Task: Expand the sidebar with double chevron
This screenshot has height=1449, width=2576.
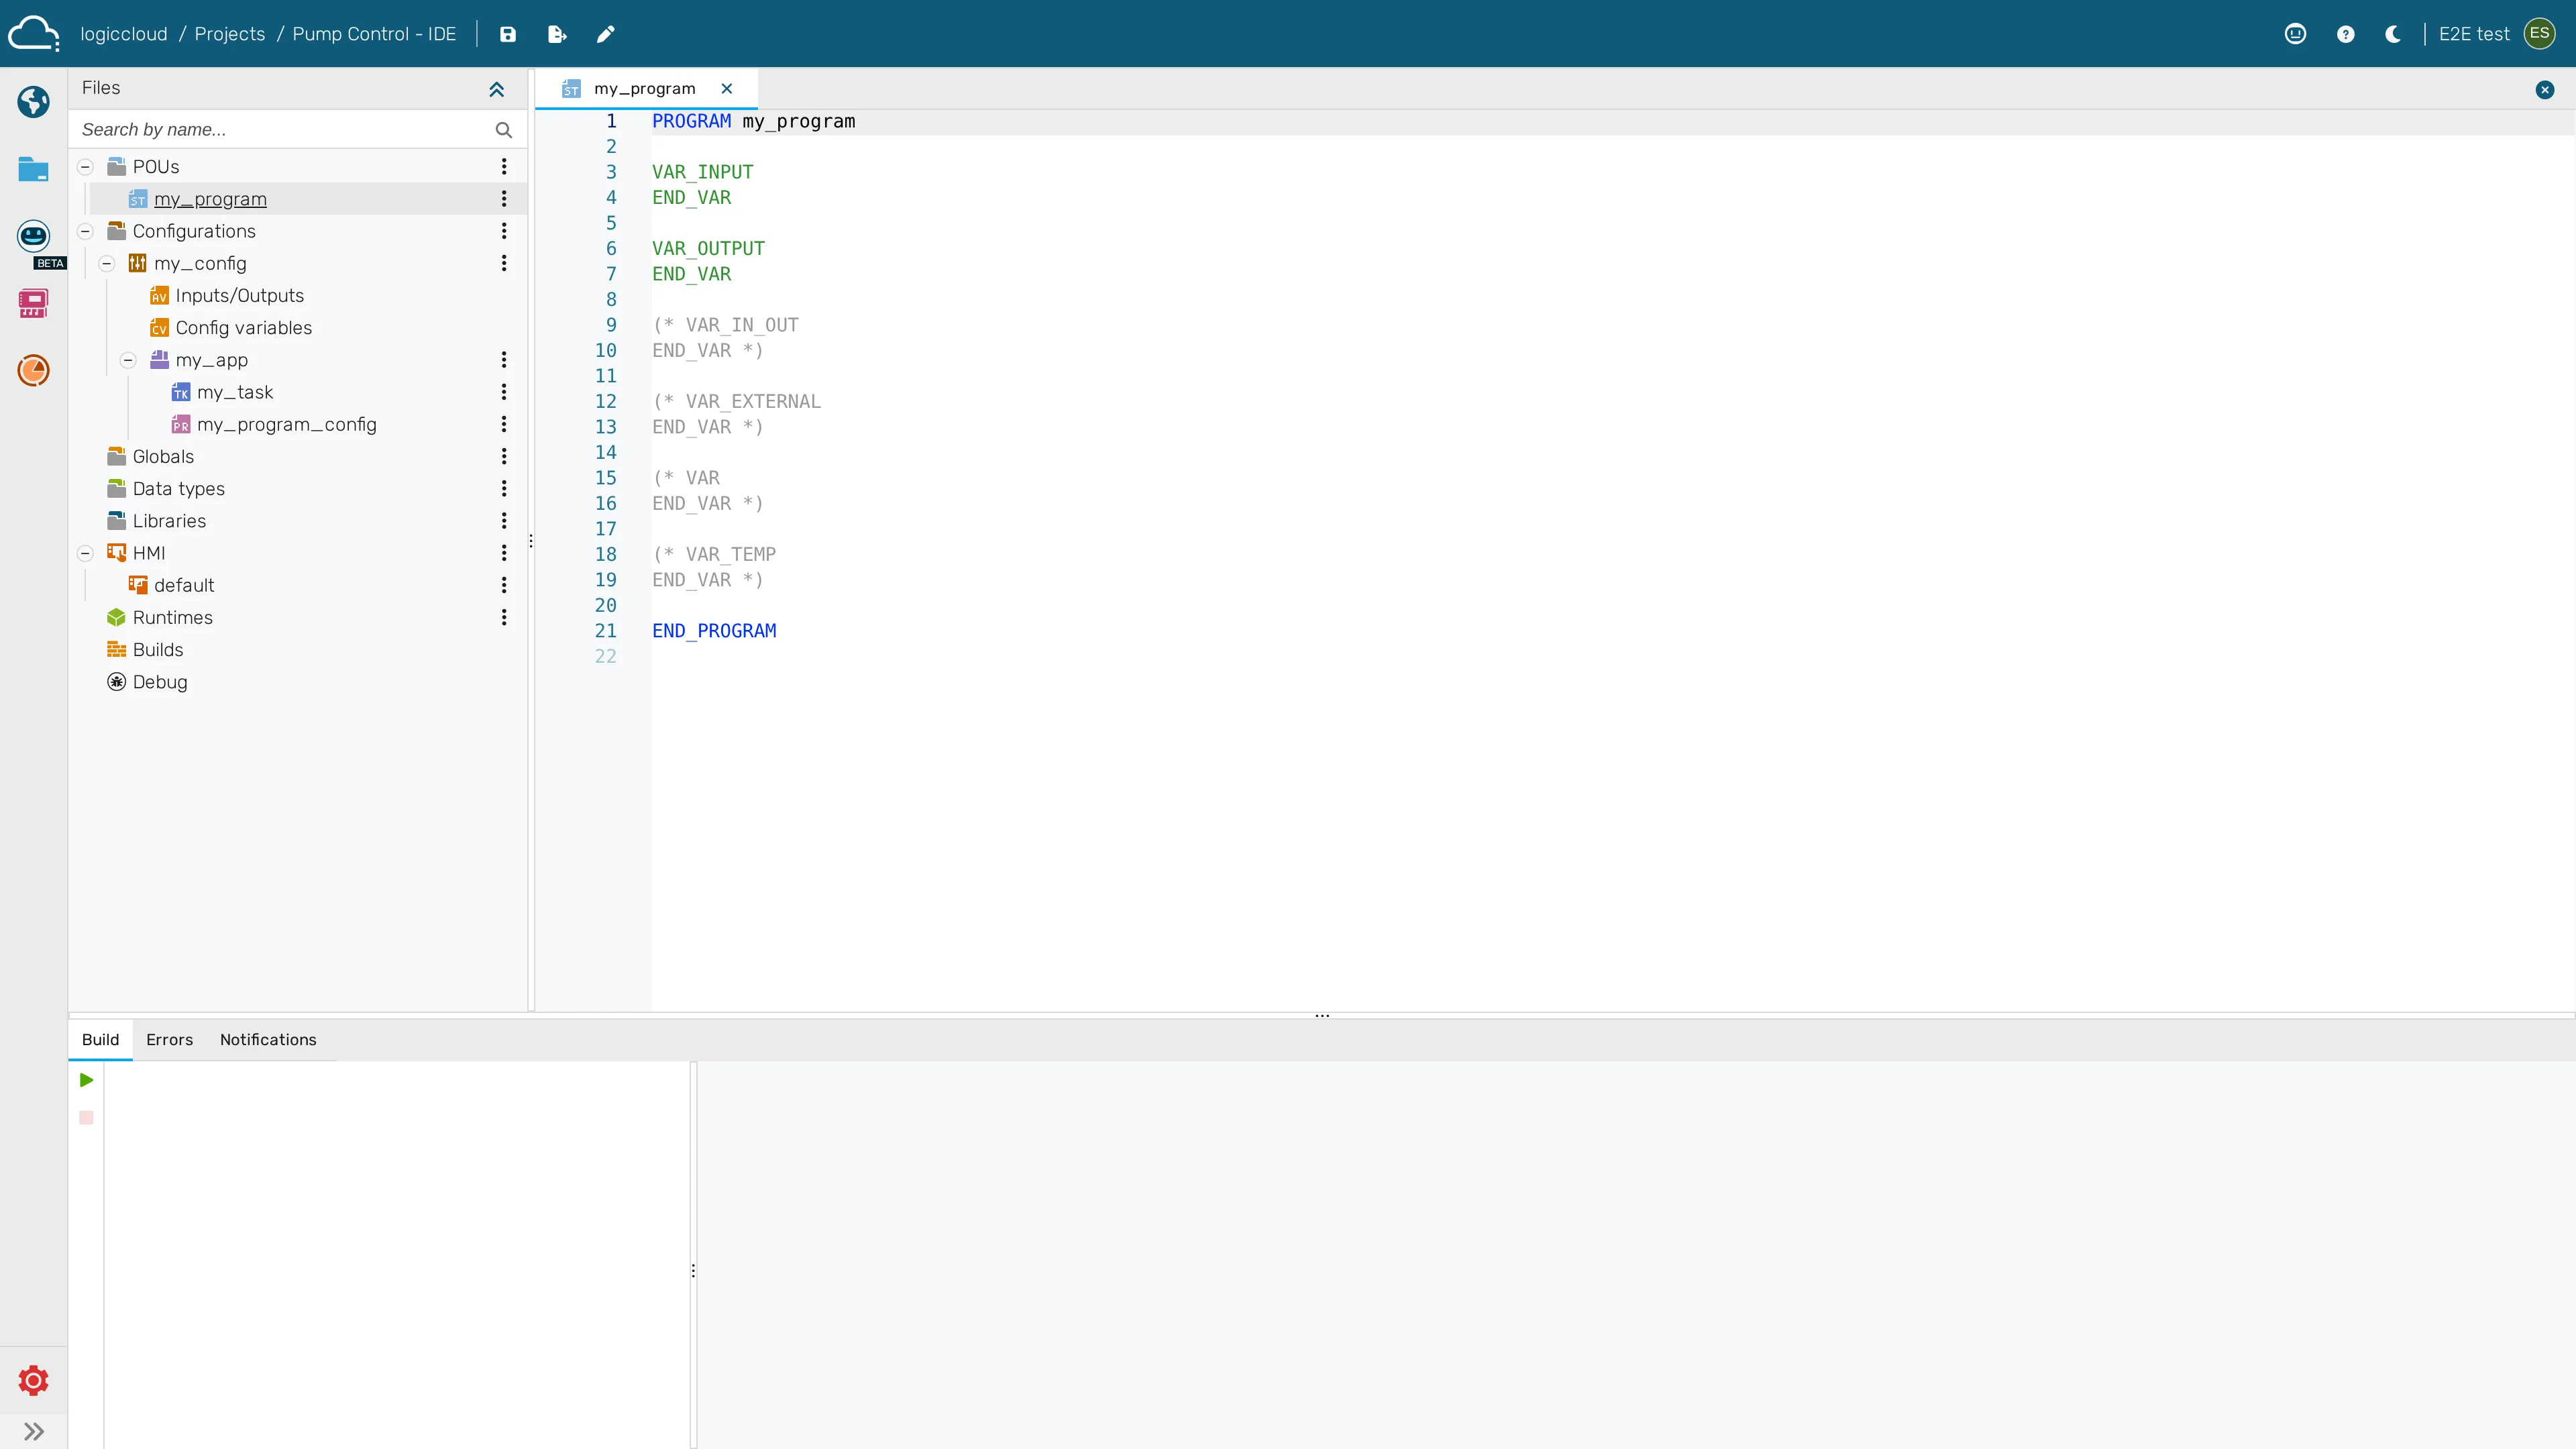Action: [x=33, y=1431]
